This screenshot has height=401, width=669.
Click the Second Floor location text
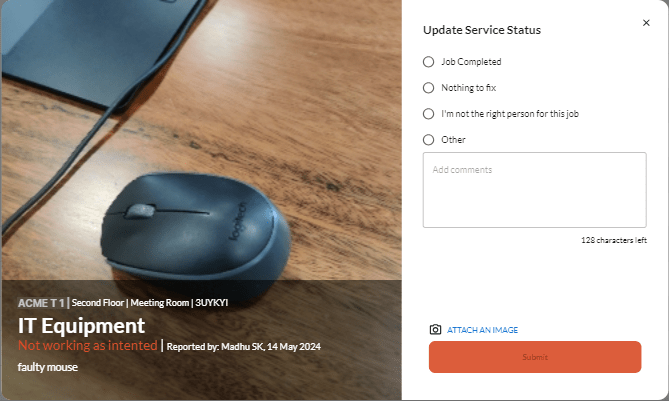[x=98, y=303]
